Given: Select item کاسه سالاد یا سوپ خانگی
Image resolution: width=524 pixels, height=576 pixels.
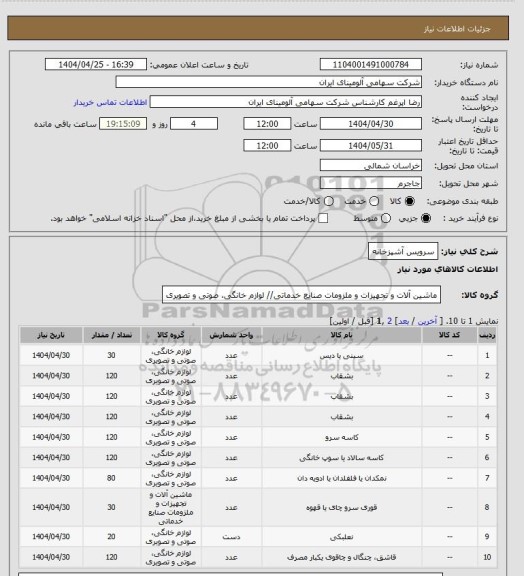Looking at the screenshot, I should [342, 458].
